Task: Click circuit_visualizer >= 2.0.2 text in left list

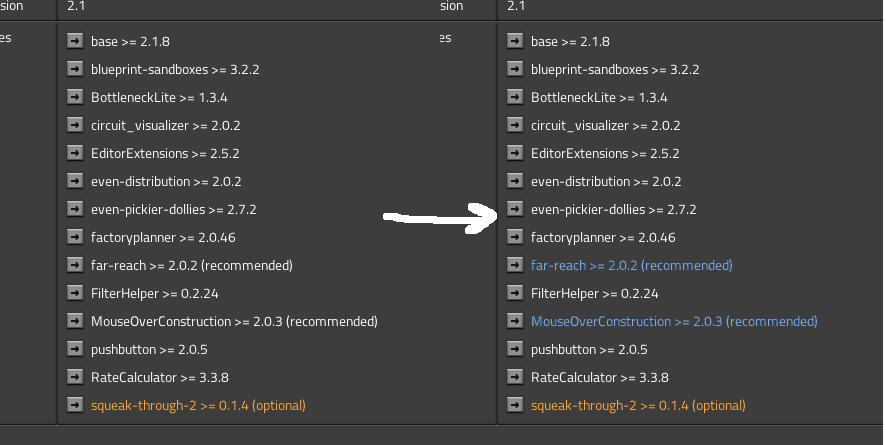Action: (x=166, y=125)
